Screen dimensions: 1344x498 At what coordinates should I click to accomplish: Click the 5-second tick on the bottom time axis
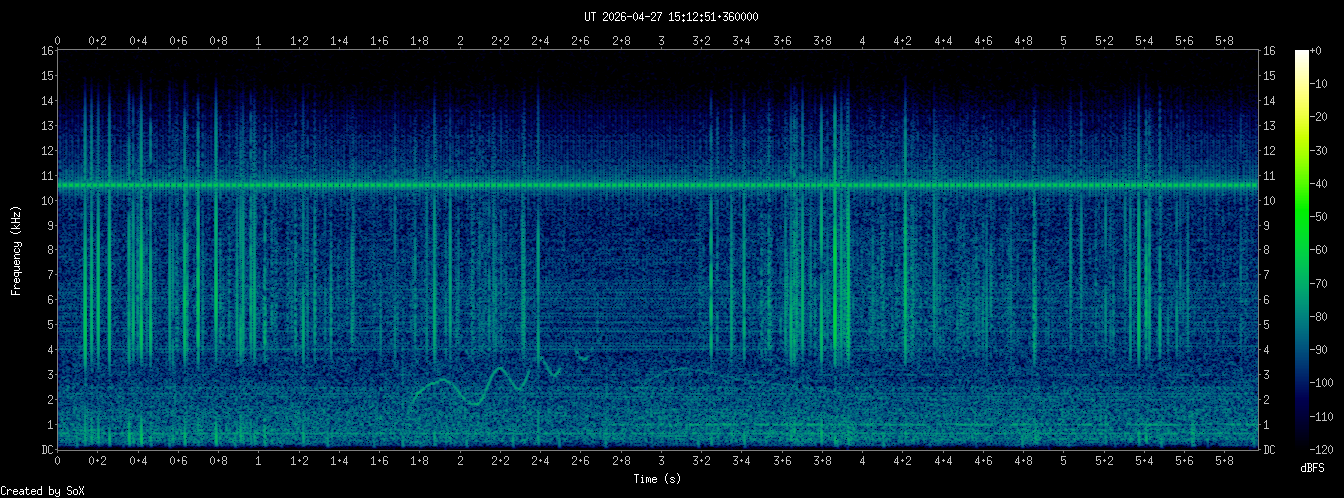coord(1064,462)
